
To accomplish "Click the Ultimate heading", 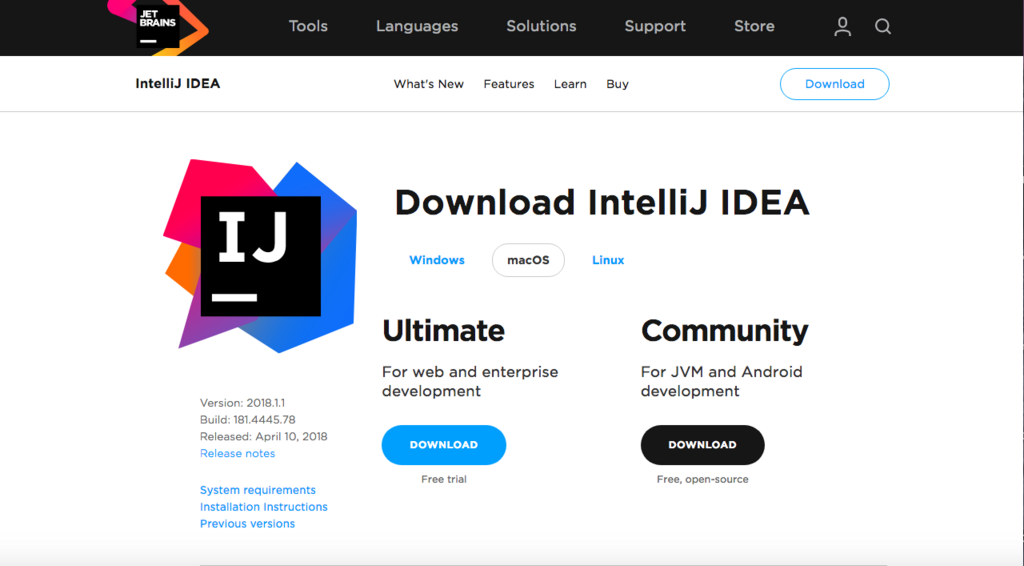I will point(443,330).
